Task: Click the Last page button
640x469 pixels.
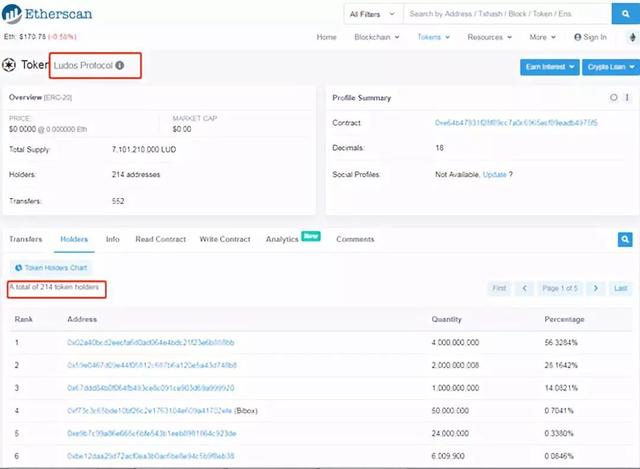Action: 620,288
